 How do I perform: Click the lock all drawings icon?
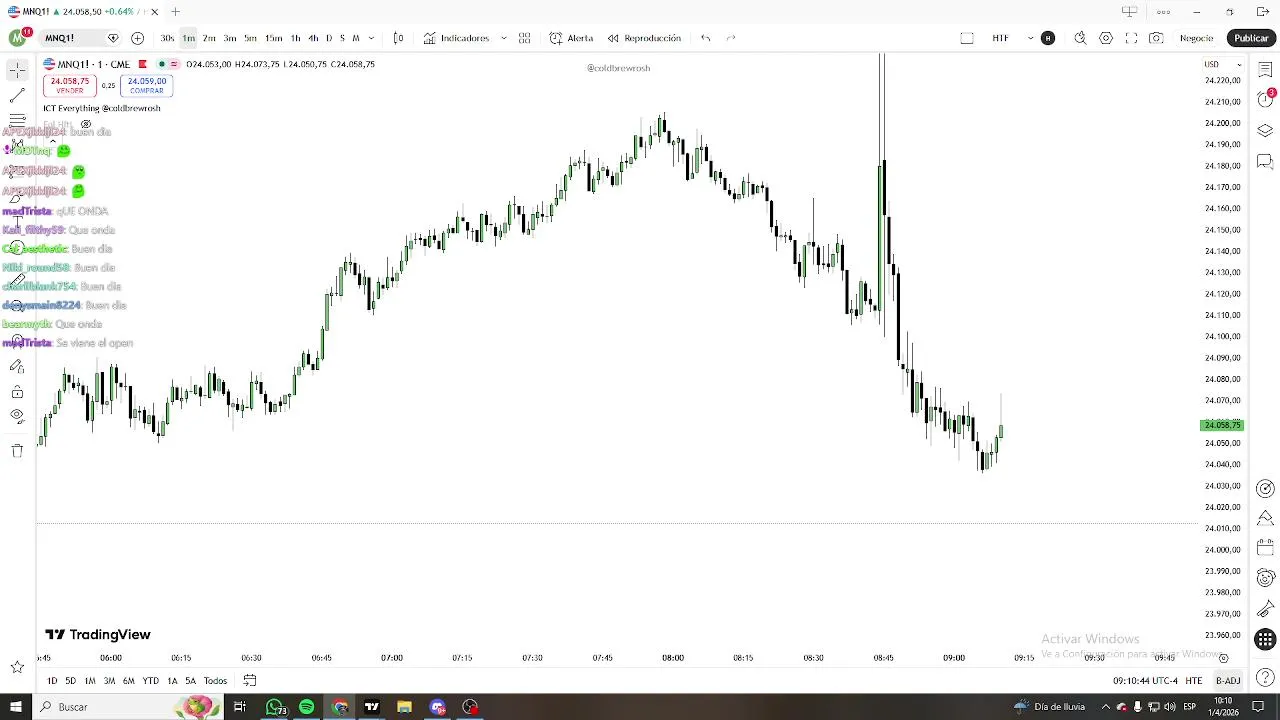[17, 392]
